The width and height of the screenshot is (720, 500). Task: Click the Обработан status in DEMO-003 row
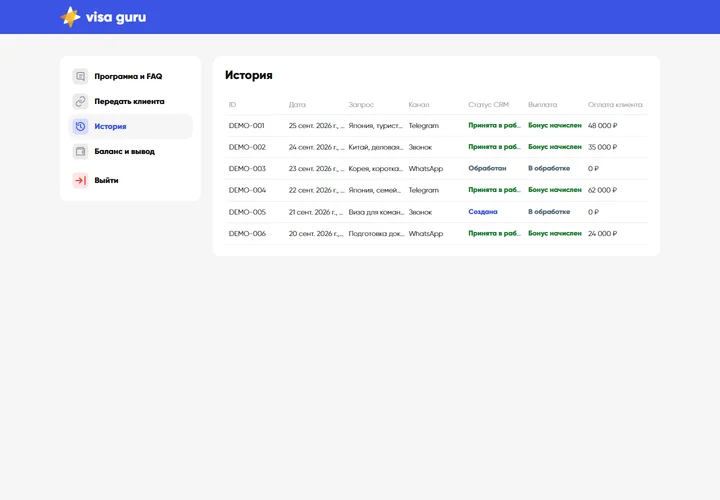(487, 169)
